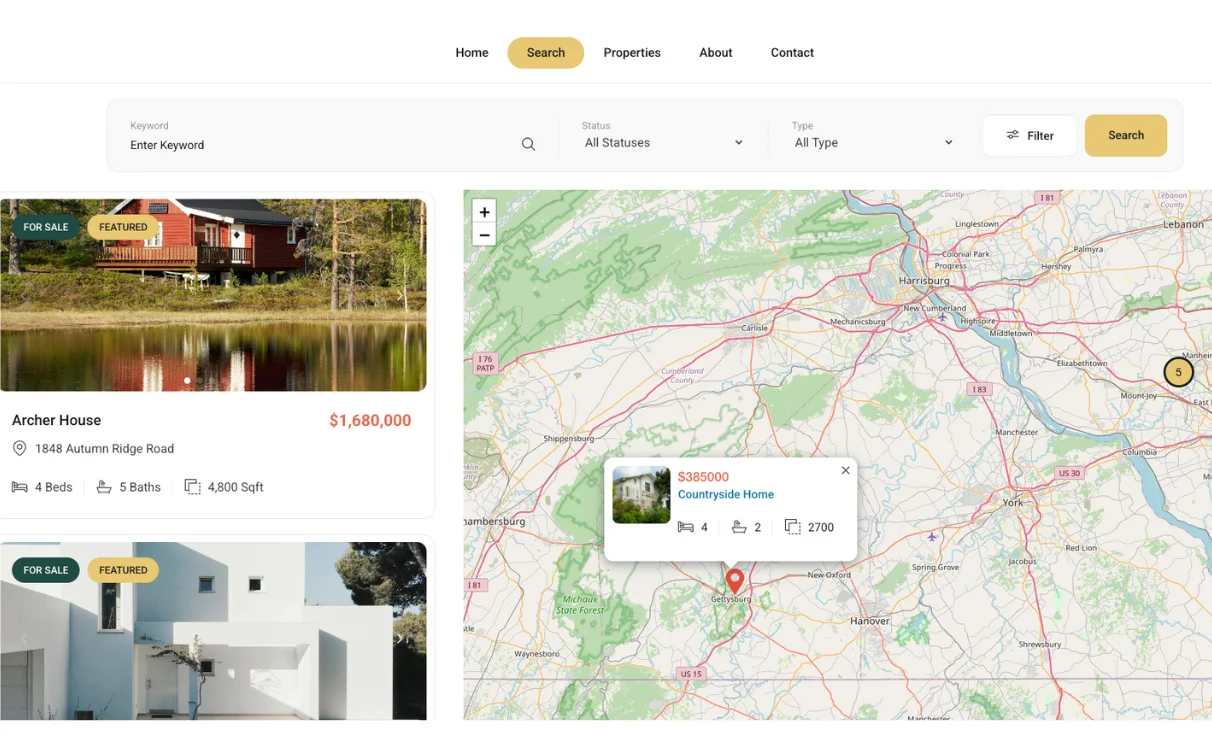Show previous photo of white house listing
The width and height of the screenshot is (1212, 742).
(x=24, y=639)
